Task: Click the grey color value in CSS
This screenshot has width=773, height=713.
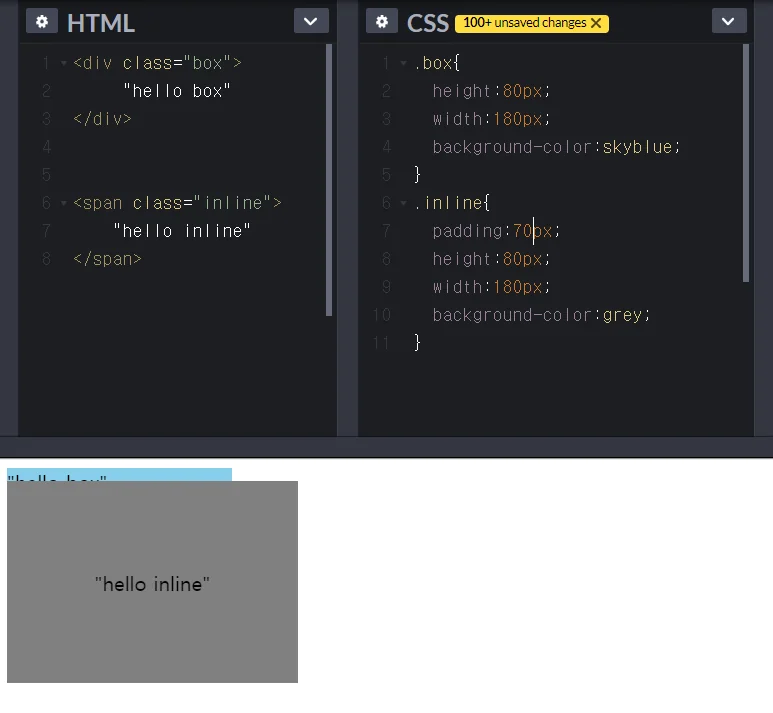Action: [622, 315]
